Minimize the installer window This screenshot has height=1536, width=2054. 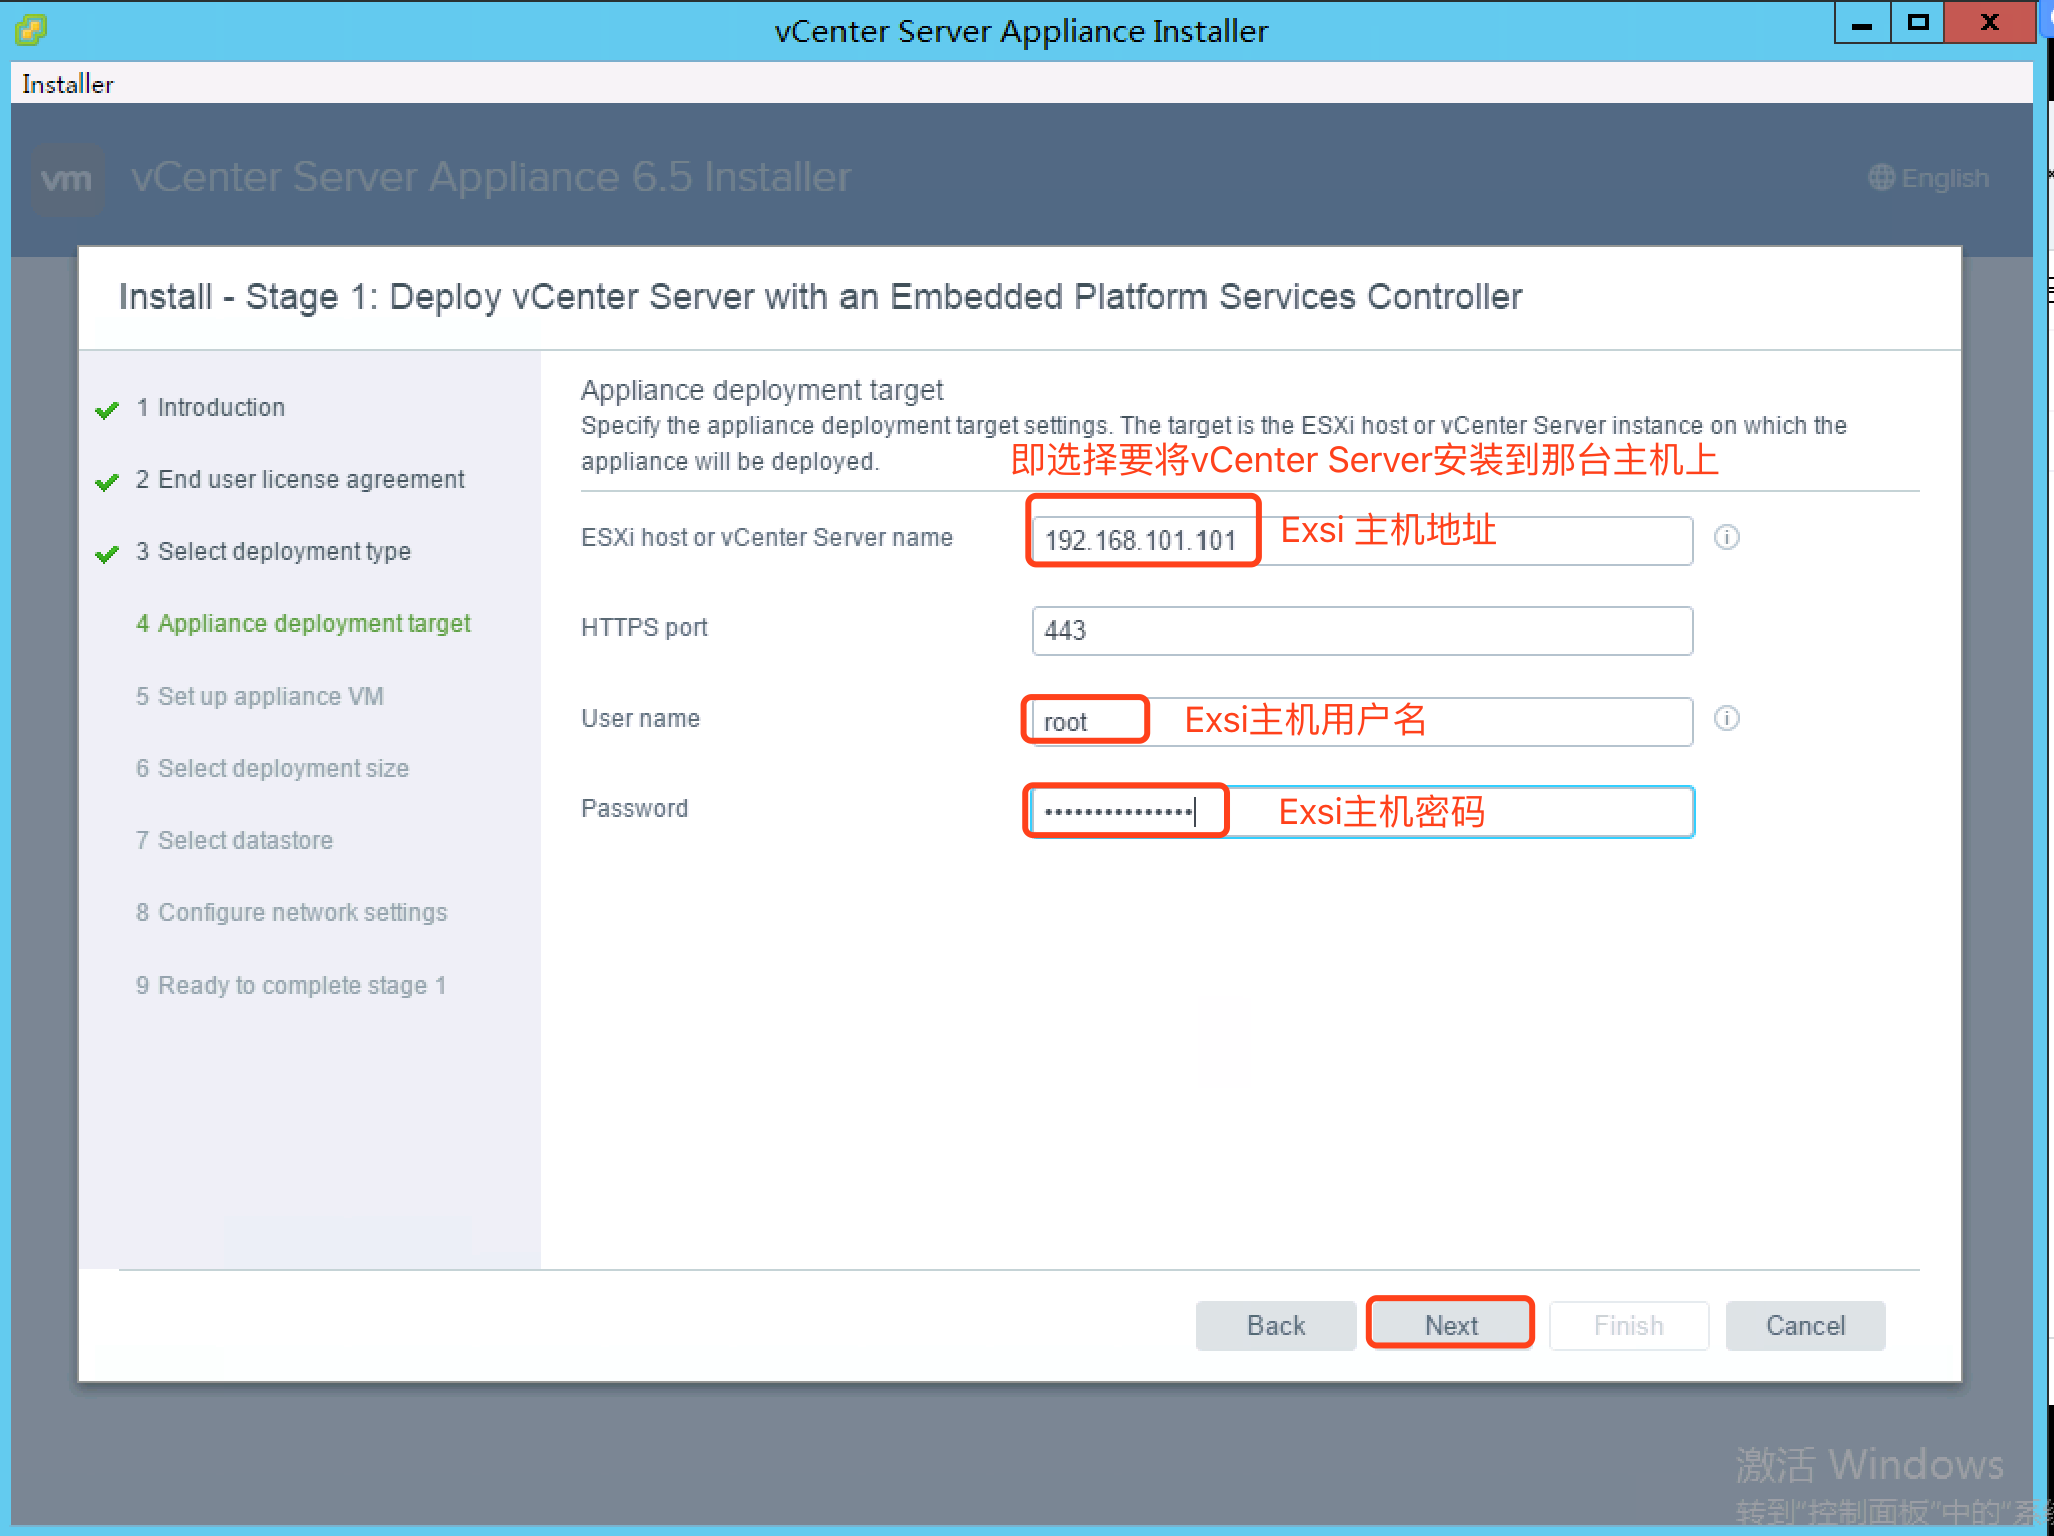pos(1862,23)
